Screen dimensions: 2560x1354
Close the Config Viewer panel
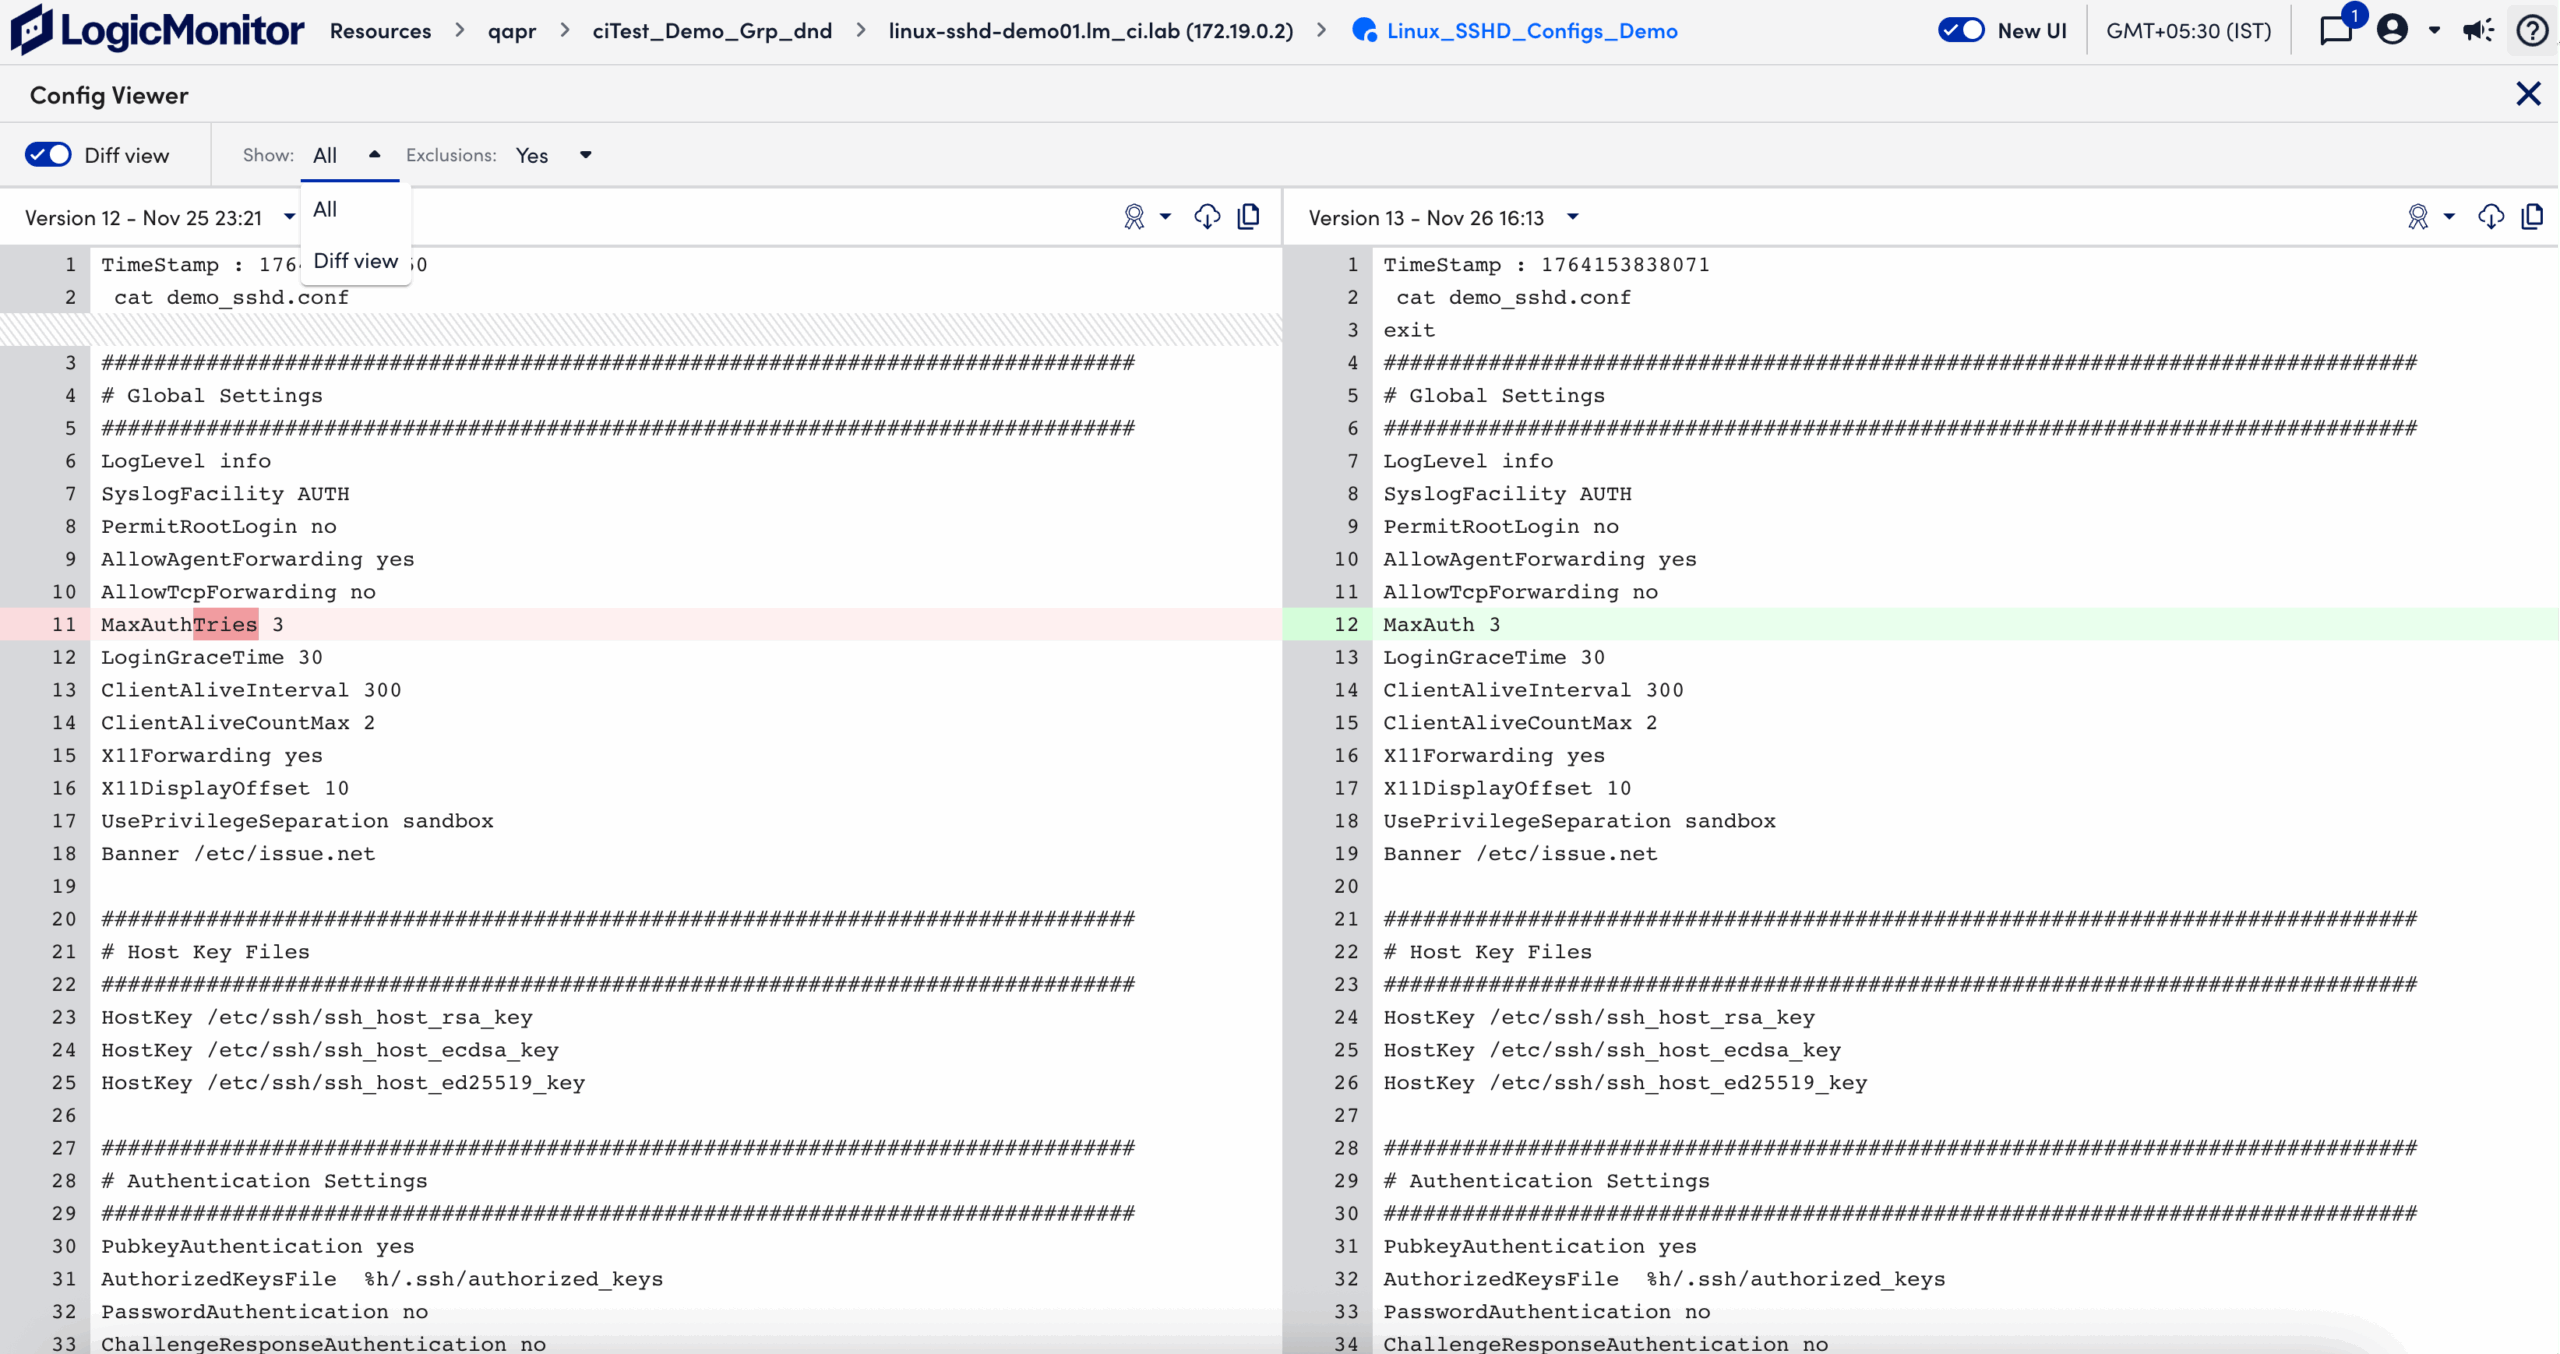click(x=2528, y=93)
